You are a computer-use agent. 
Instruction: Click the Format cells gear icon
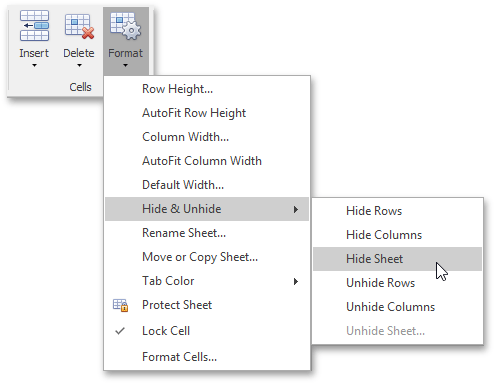point(125,26)
